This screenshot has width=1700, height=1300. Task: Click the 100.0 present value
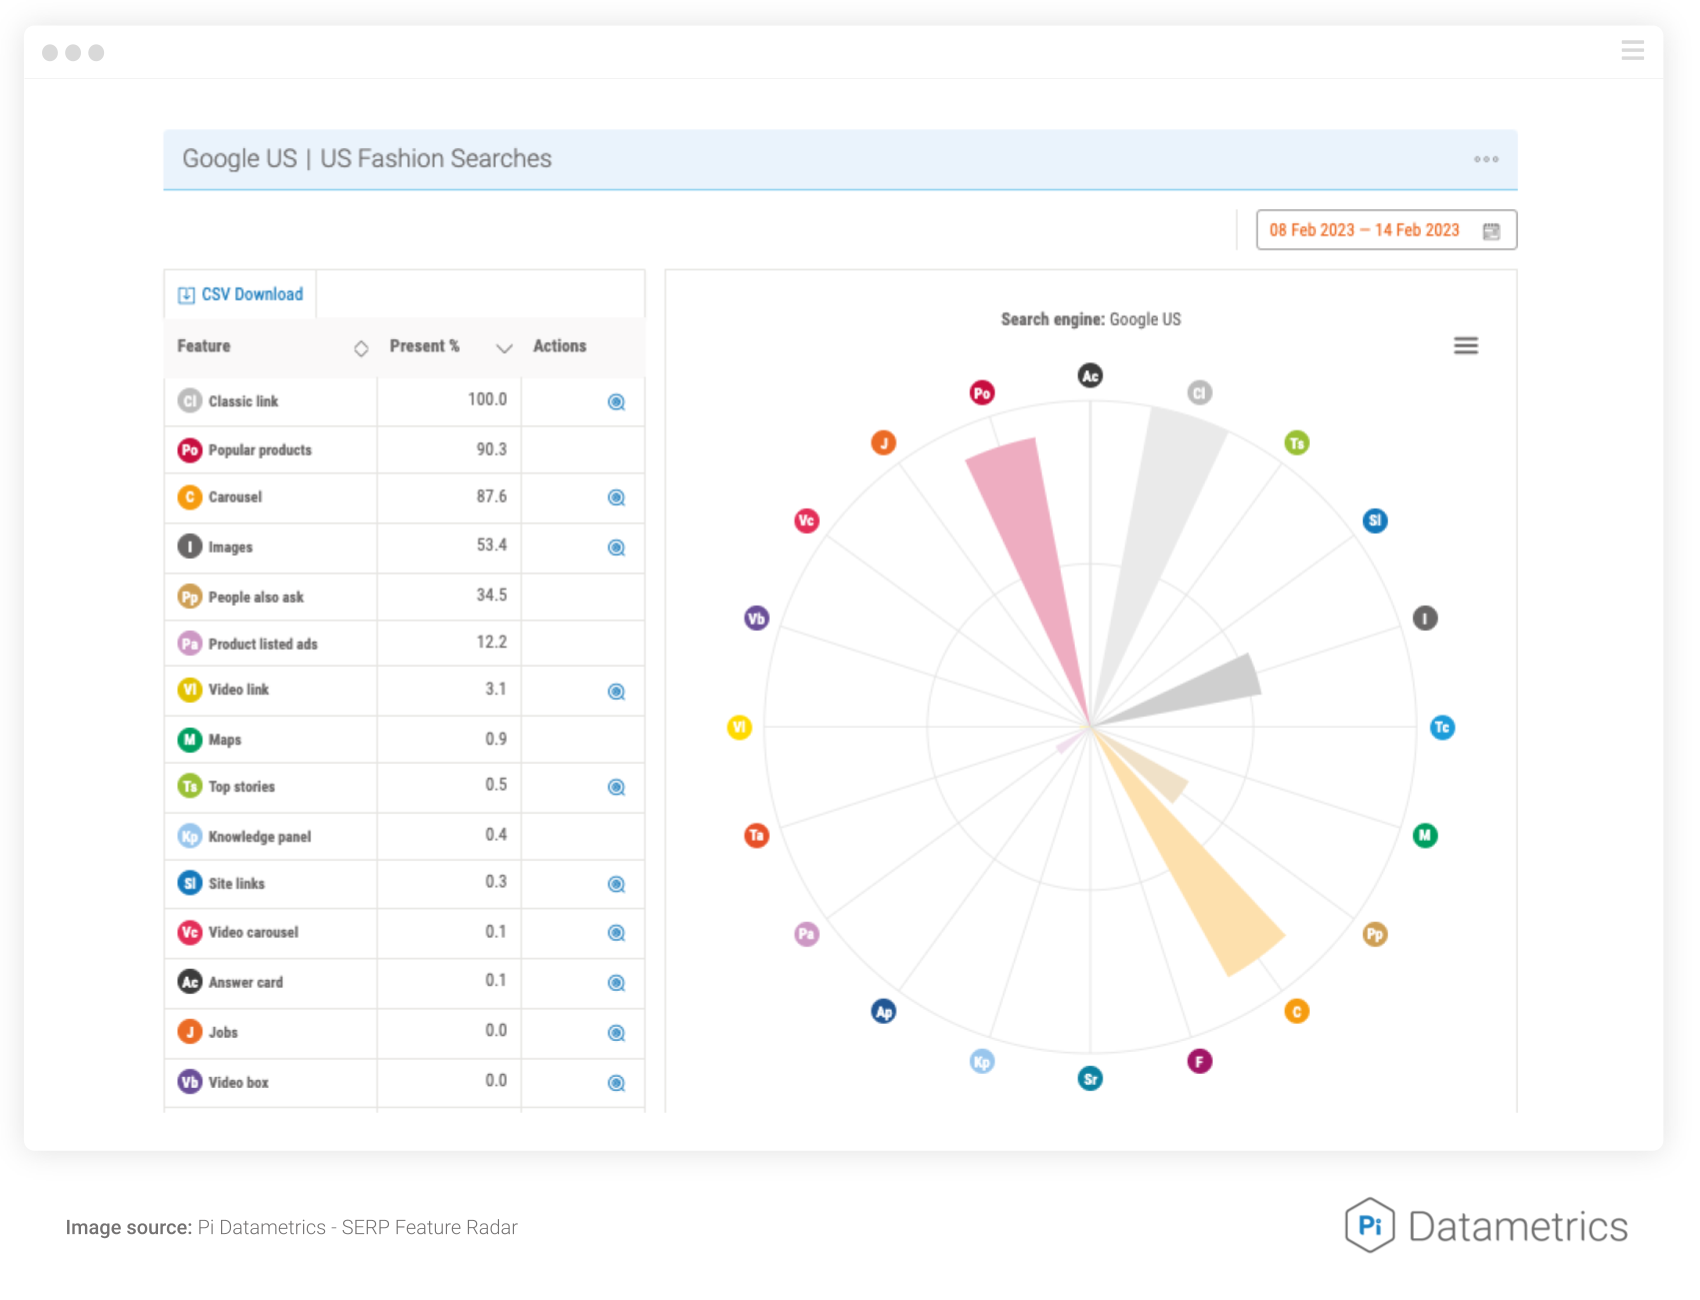[x=487, y=400]
